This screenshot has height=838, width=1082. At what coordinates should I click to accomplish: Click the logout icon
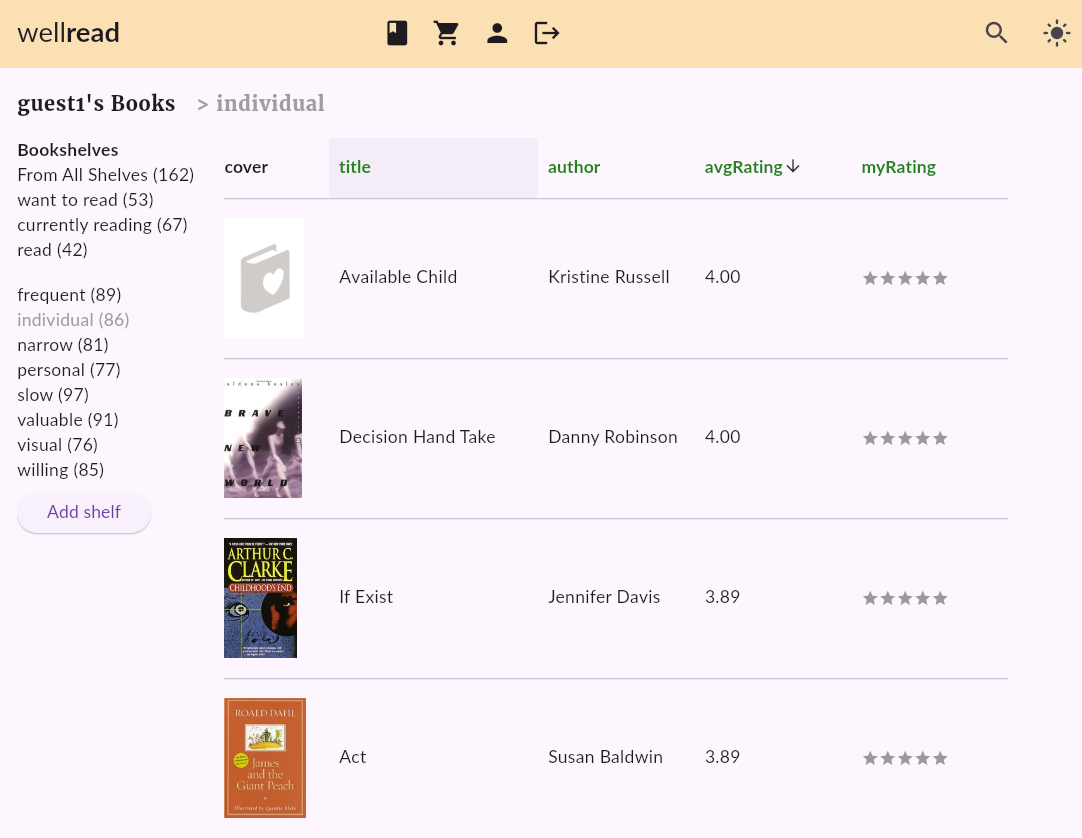(547, 34)
